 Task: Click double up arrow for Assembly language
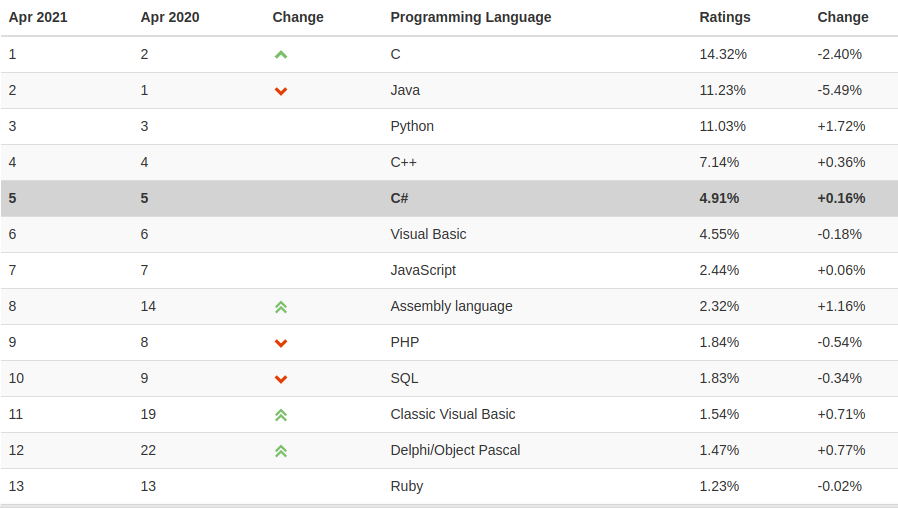click(281, 307)
